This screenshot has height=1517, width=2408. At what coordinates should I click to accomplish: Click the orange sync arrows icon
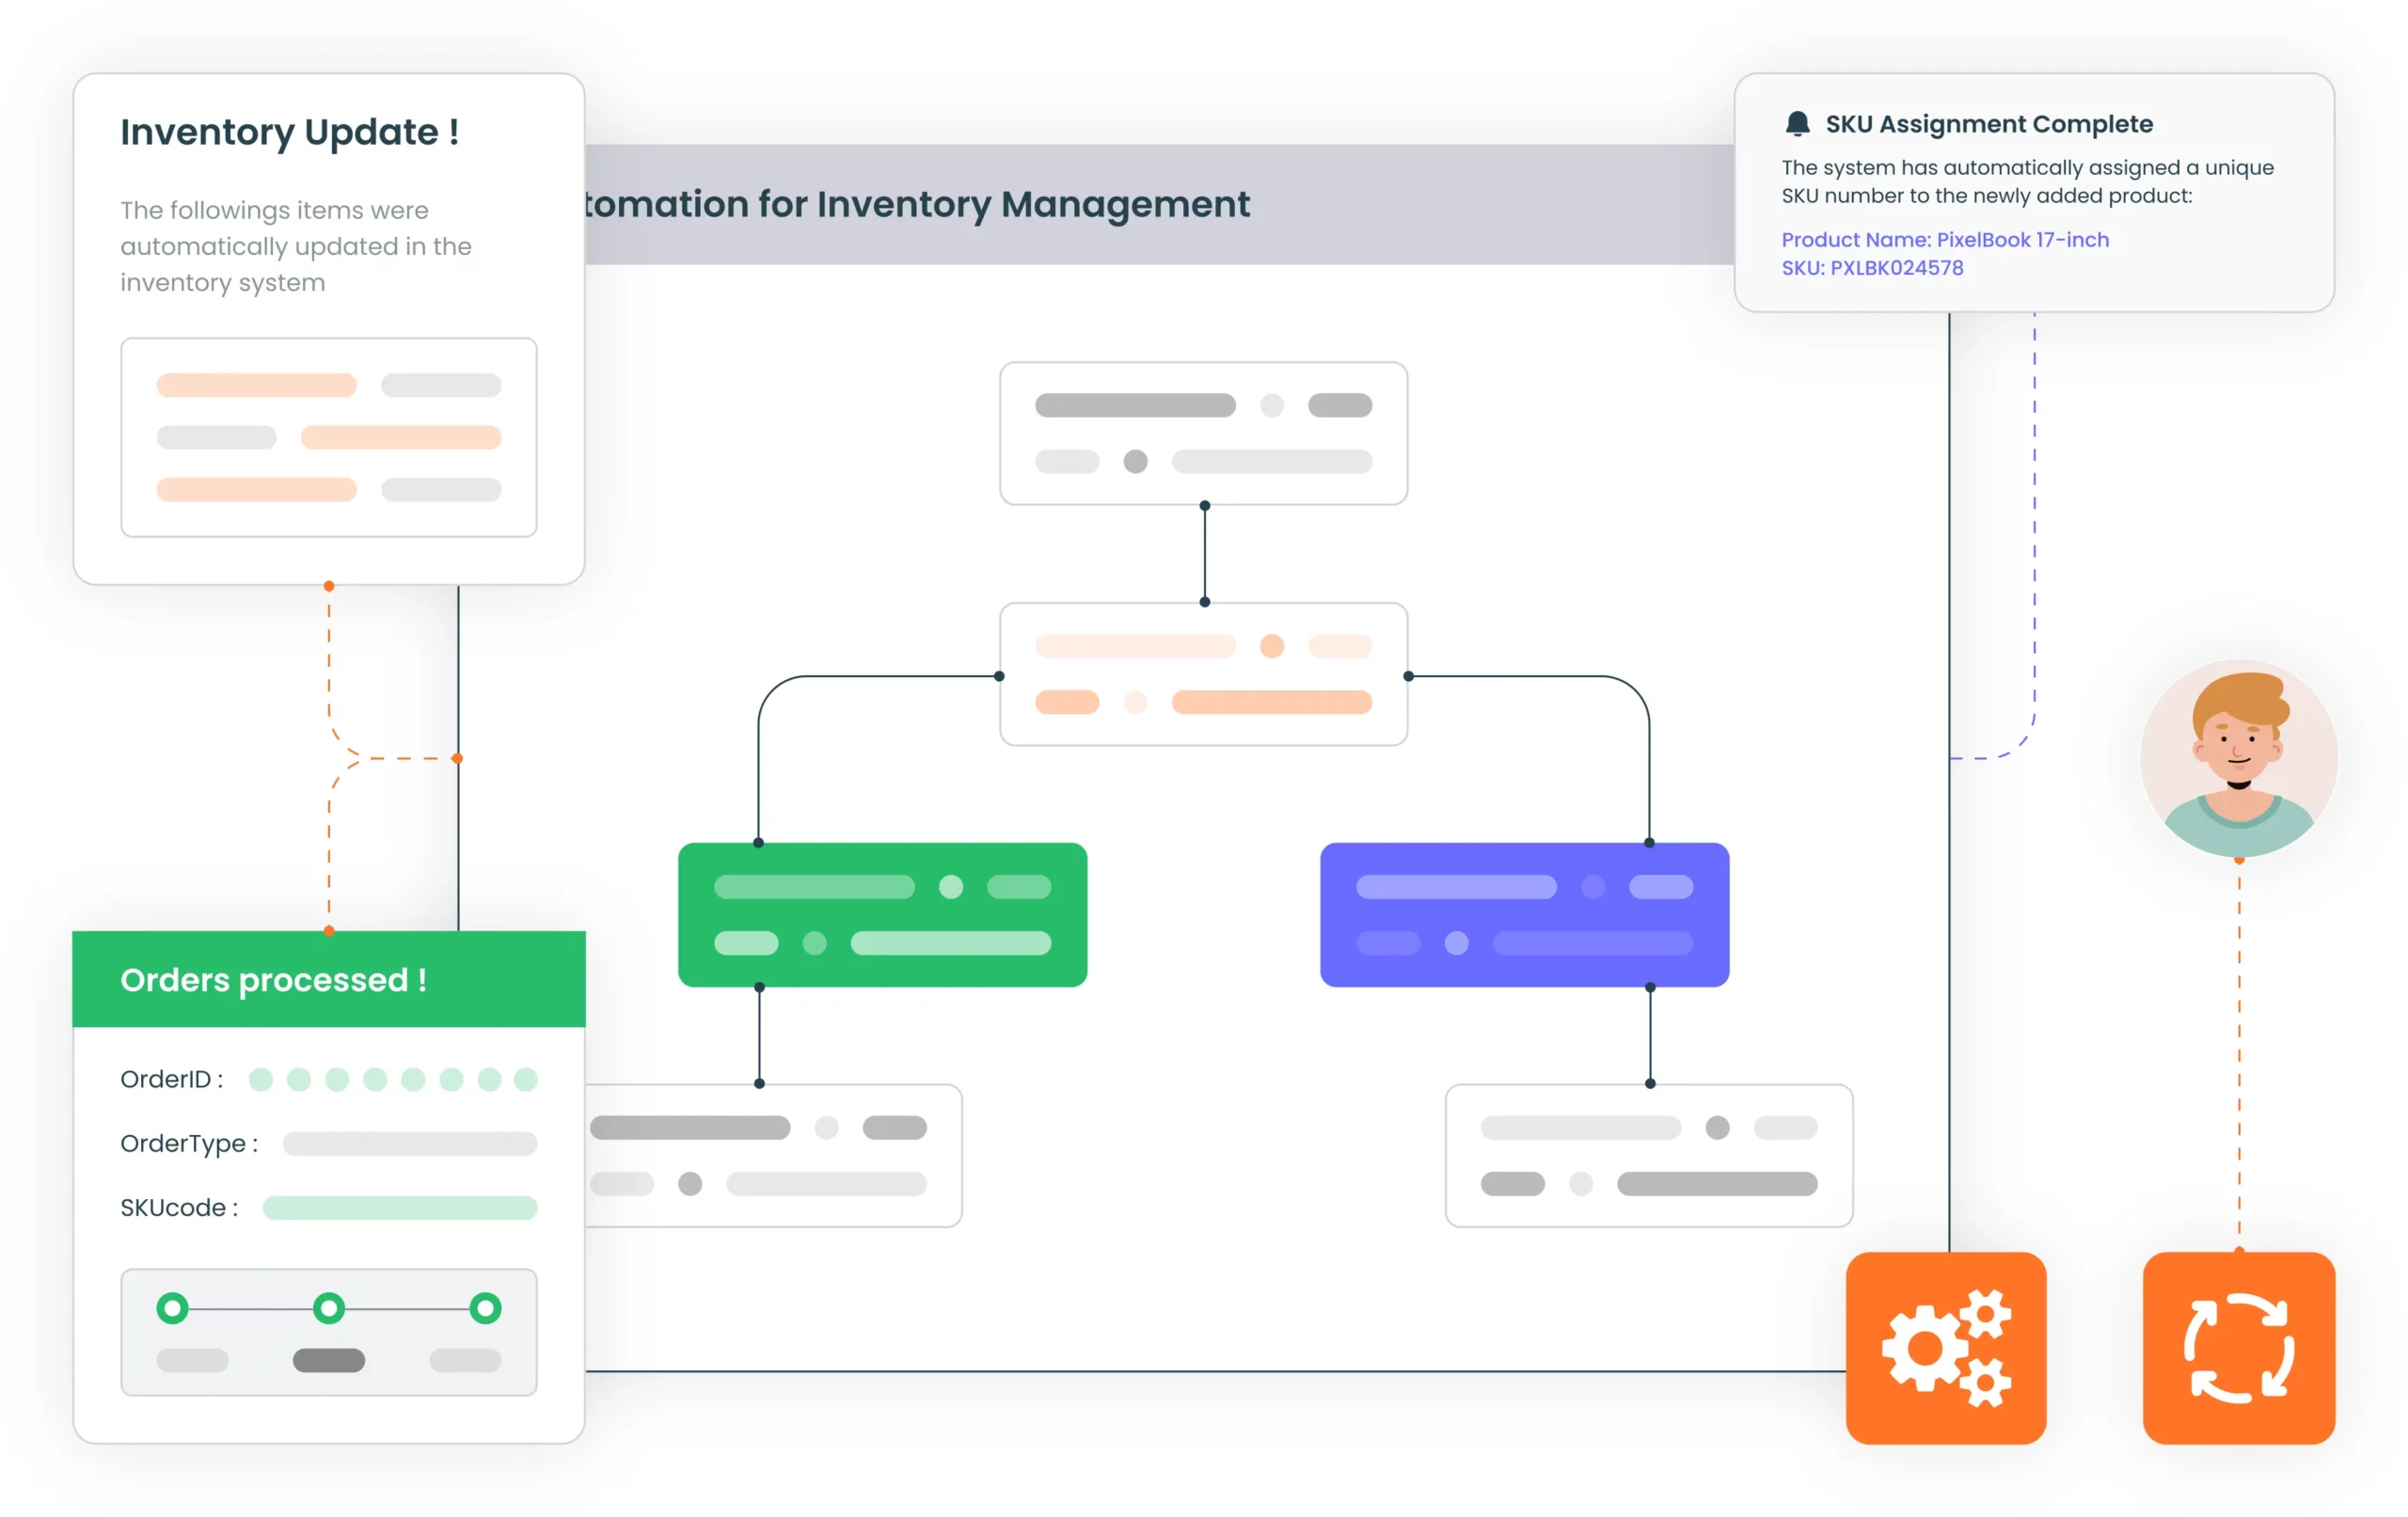click(x=2238, y=1347)
